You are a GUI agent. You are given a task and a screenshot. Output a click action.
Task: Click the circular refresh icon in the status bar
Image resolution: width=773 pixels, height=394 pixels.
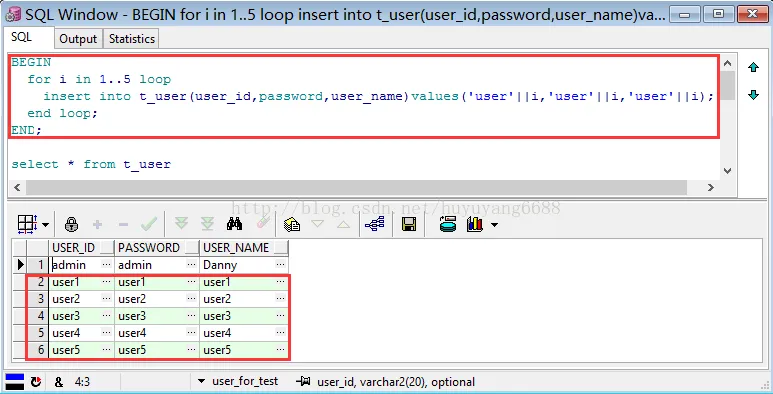pos(36,382)
